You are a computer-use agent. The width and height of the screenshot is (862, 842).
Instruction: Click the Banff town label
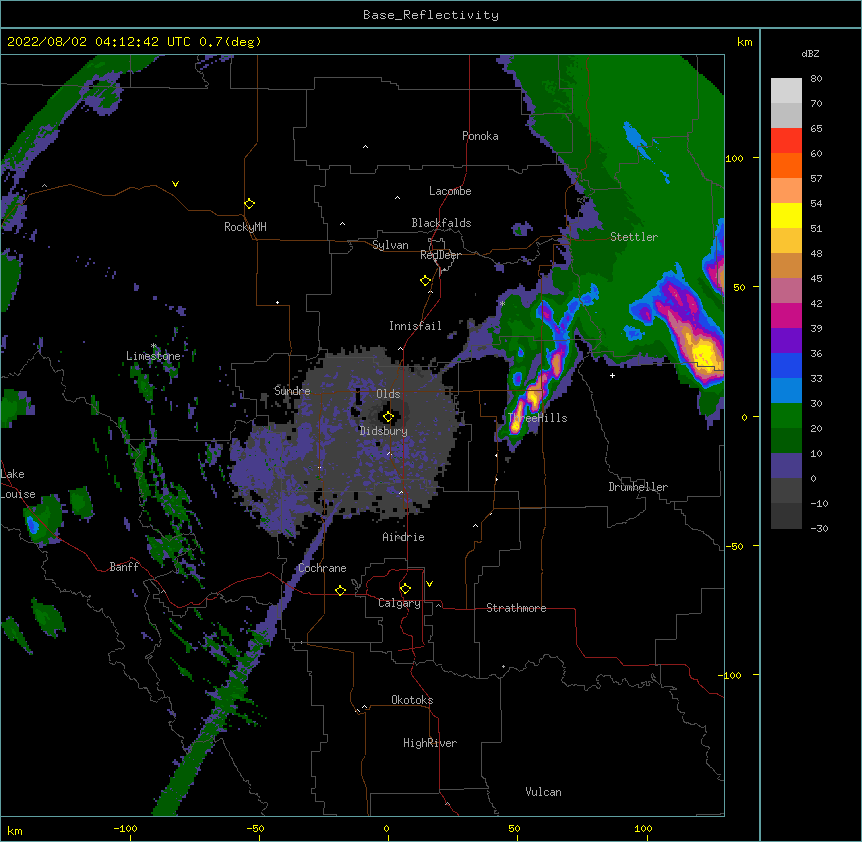tap(124, 567)
